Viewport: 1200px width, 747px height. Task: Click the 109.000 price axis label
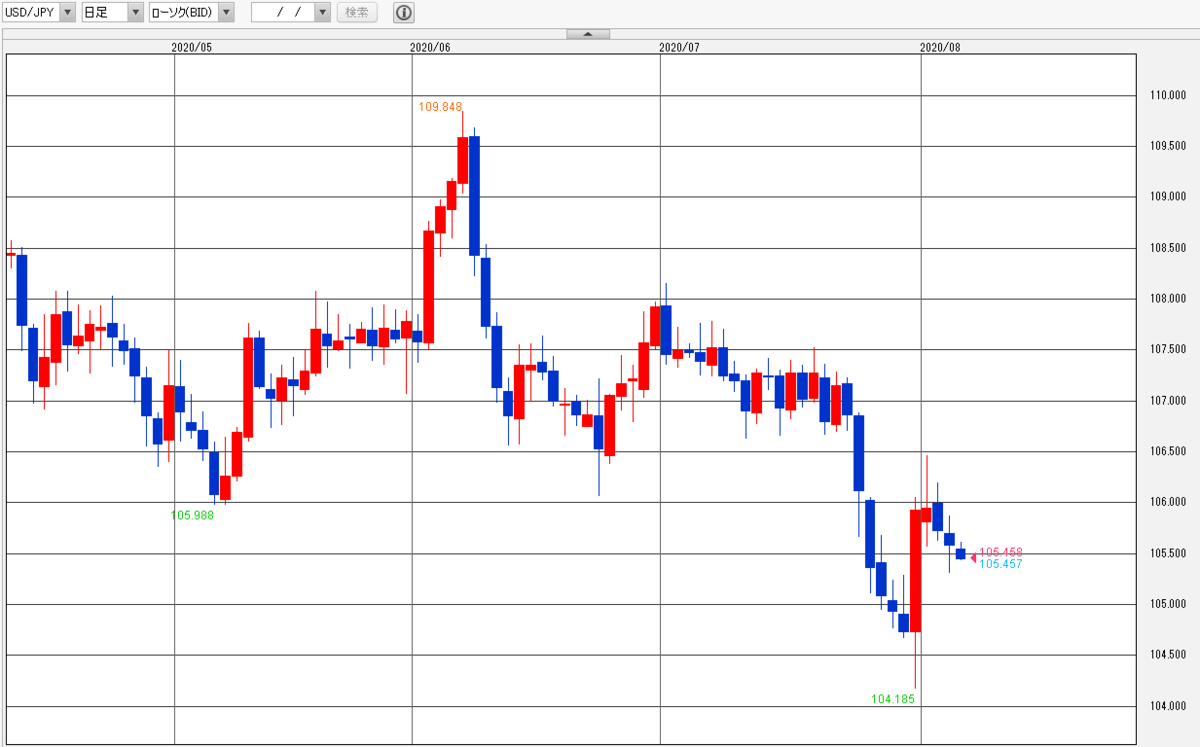tap(1168, 198)
